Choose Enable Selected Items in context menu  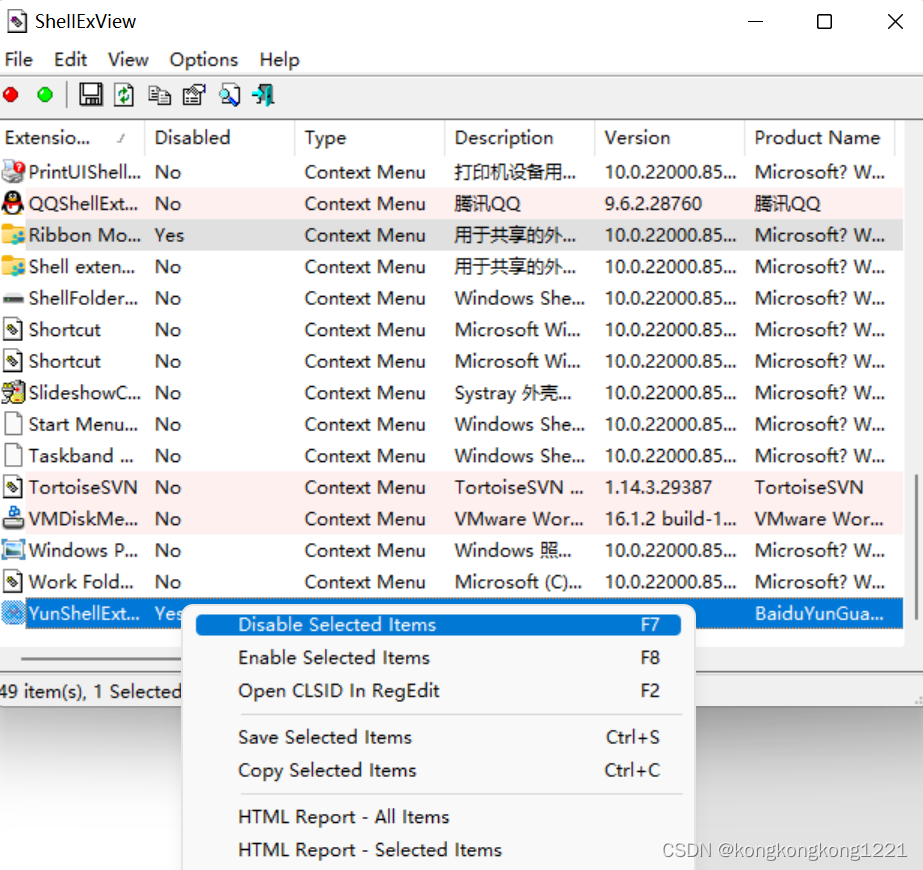(438, 658)
